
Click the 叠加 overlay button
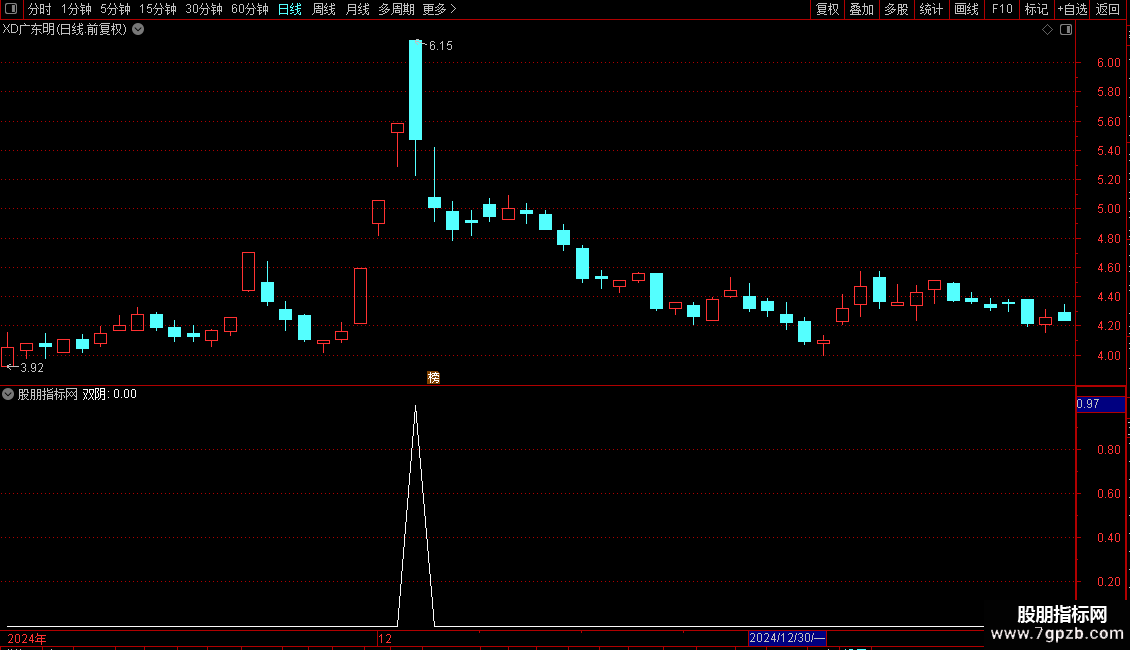tap(861, 9)
